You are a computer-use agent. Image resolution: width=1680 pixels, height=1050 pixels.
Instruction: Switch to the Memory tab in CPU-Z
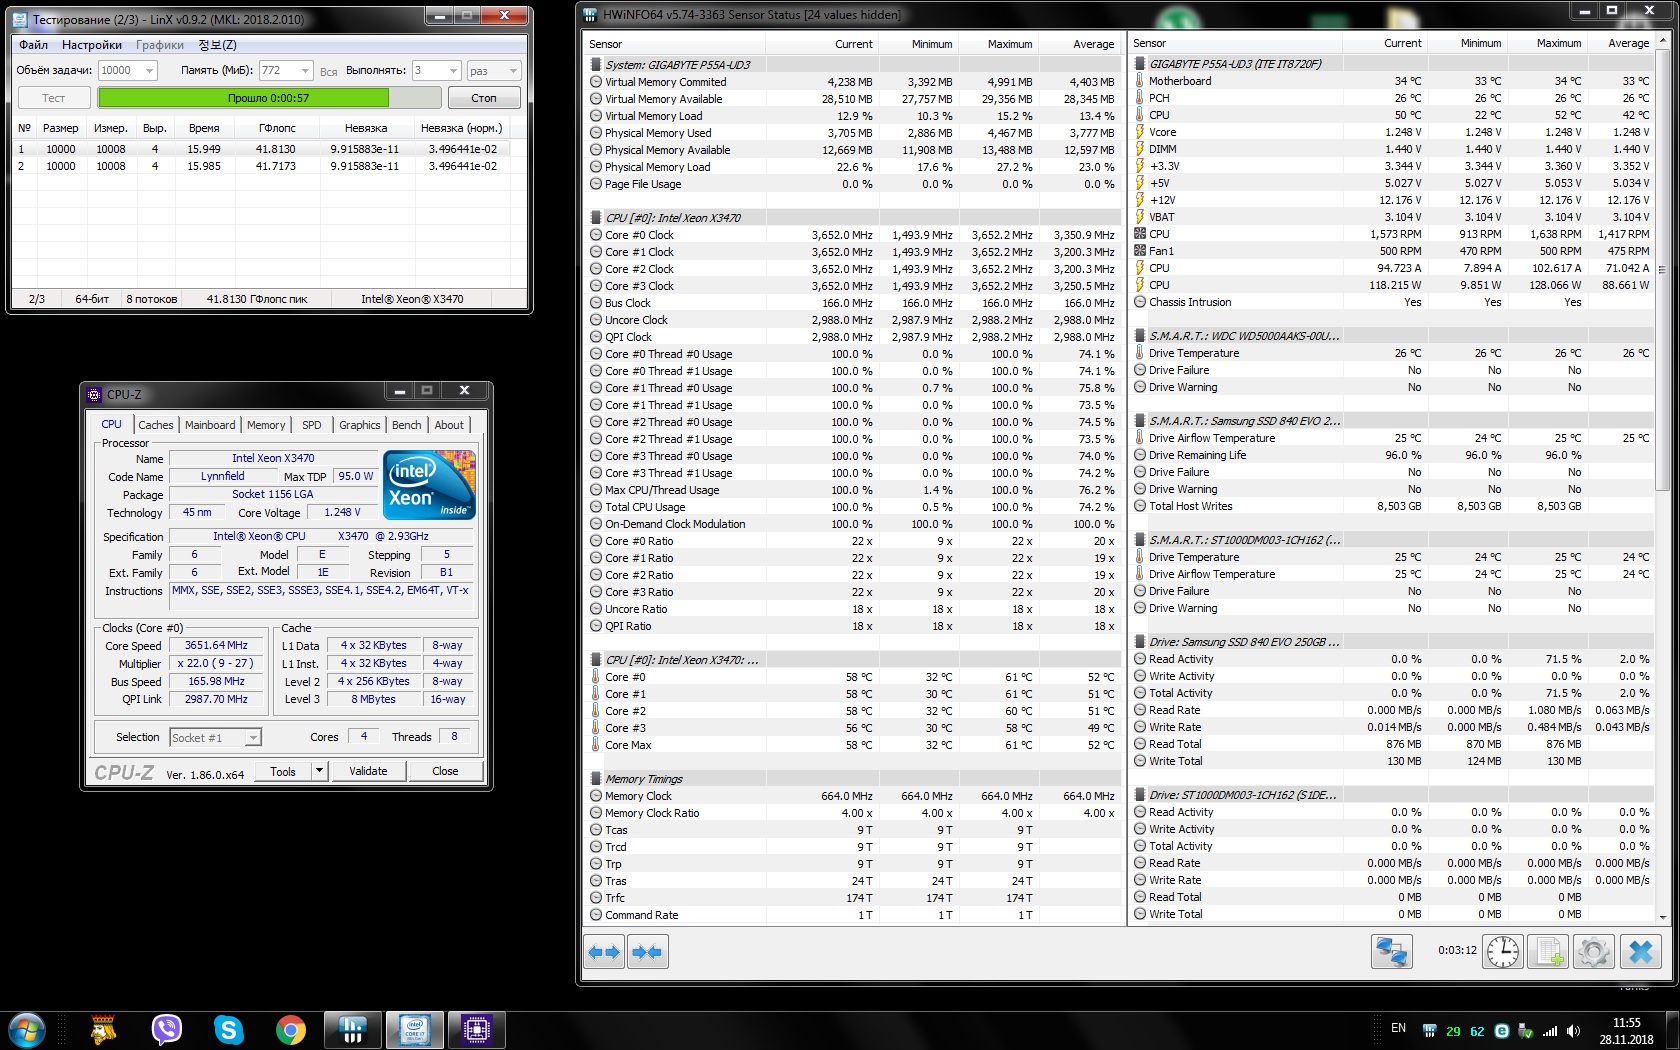click(266, 425)
